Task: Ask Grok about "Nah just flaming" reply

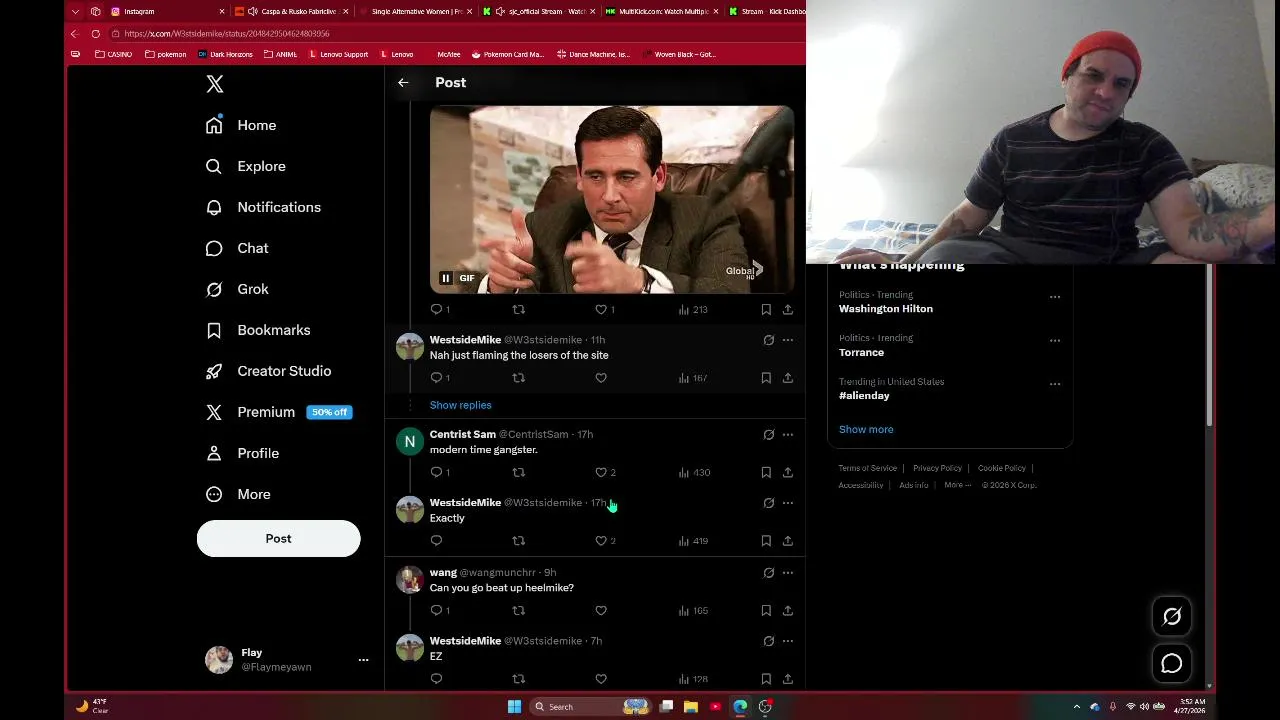Action: click(x=768, y=340)
